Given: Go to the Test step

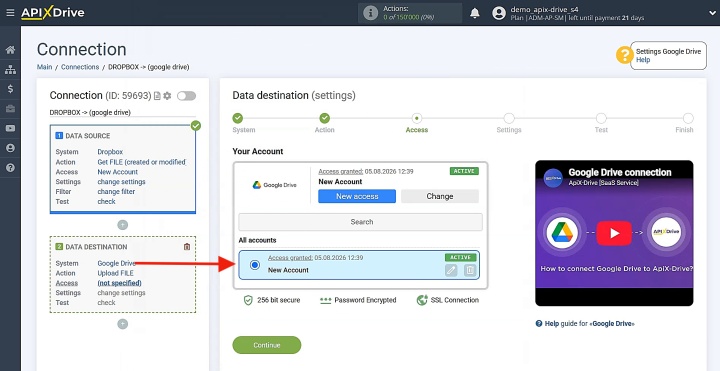Looking at the screenshot, I should click(x=601, y=118).
